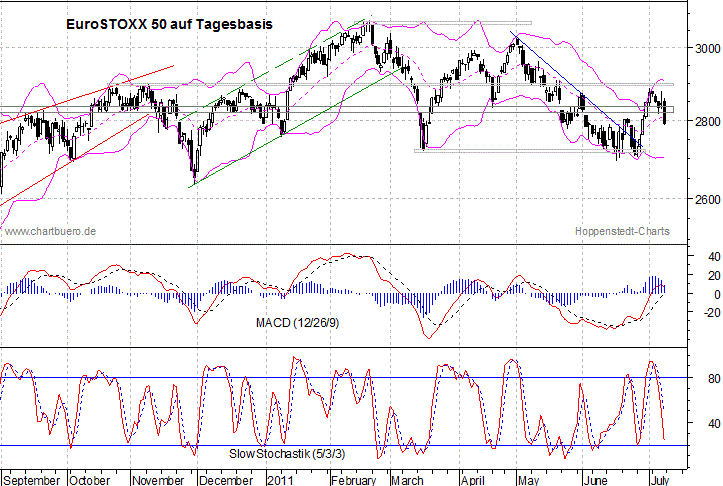723x486 pixels.
Task: Click the December month label
Action: 226,480
